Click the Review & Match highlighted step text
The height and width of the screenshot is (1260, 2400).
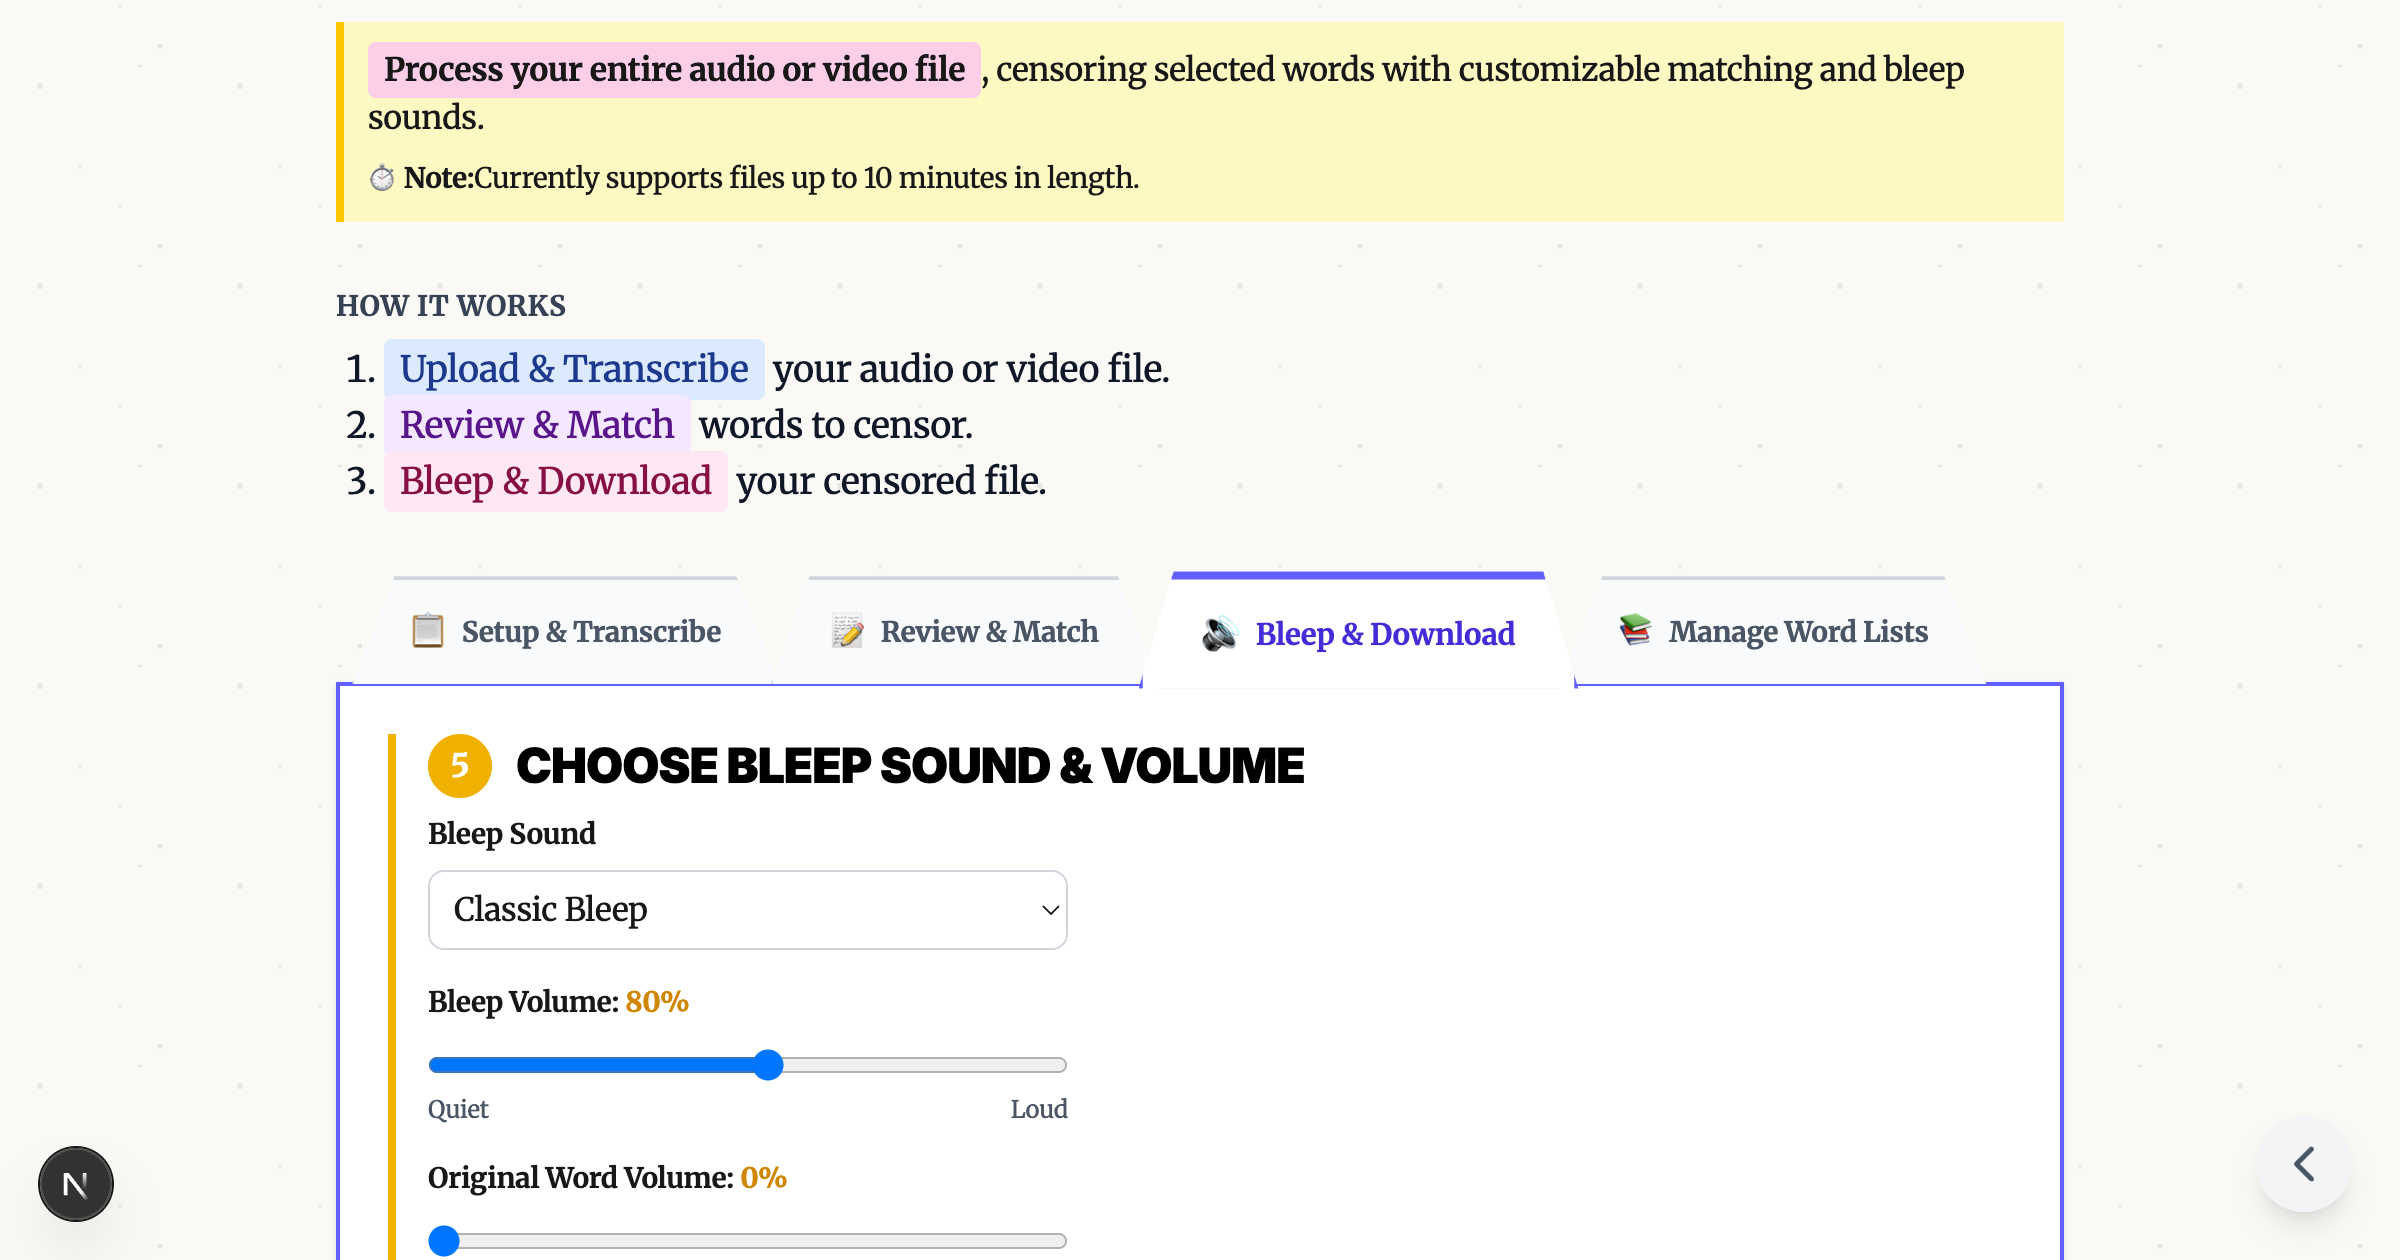[536, 424]
